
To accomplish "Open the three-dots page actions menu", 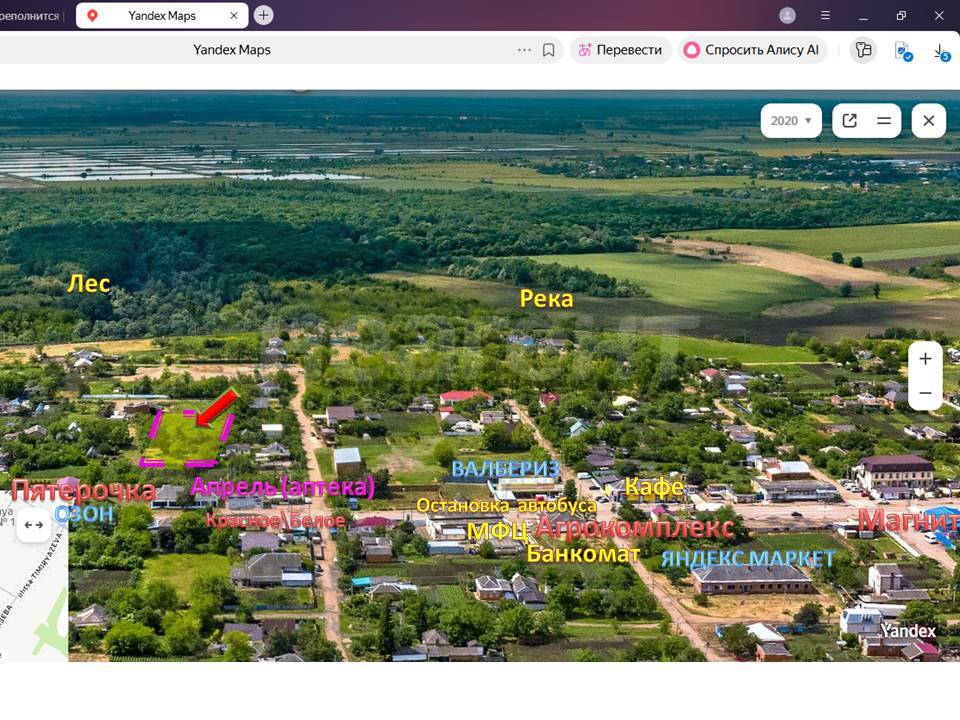I will (x=524, y=50).
